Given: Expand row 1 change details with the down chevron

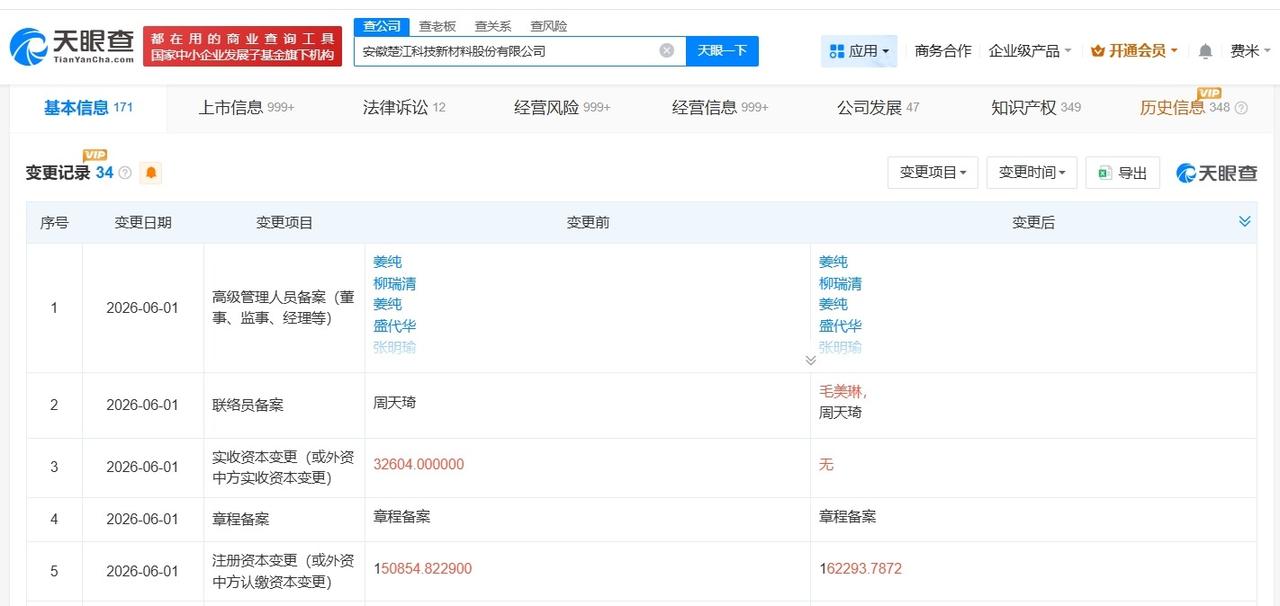Looking at the screenshot, I should 810,360.
